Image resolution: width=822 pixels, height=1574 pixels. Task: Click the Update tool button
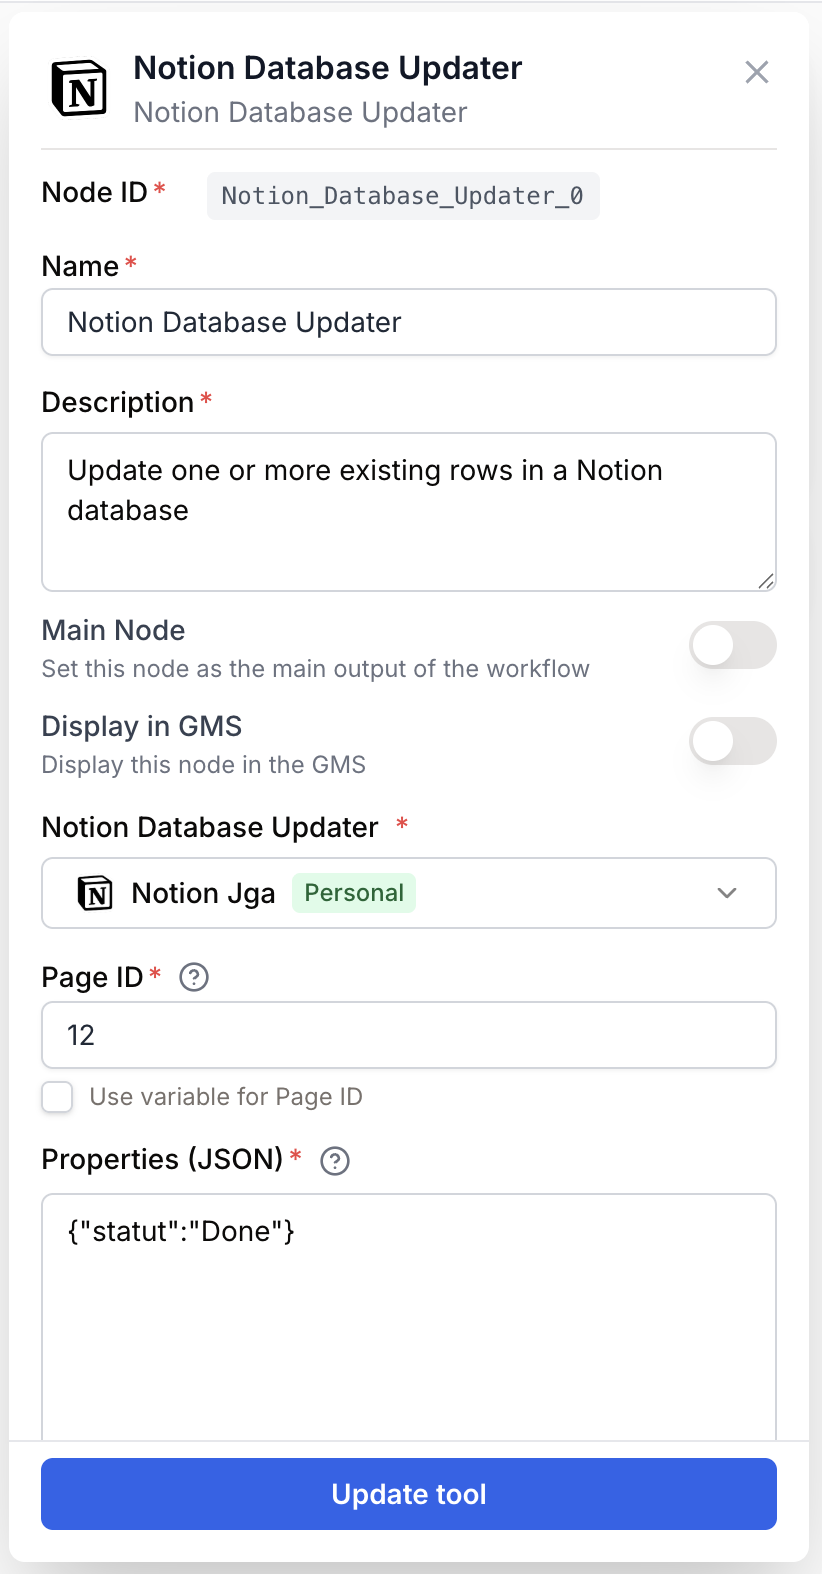[409, 1494]
